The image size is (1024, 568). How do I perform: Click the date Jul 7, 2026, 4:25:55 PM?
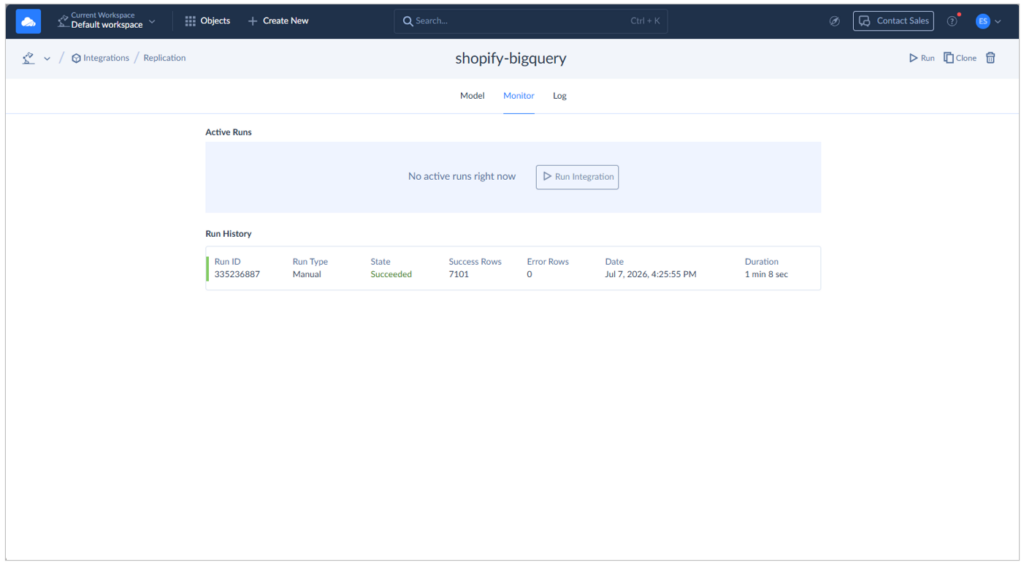pos(650,275)
